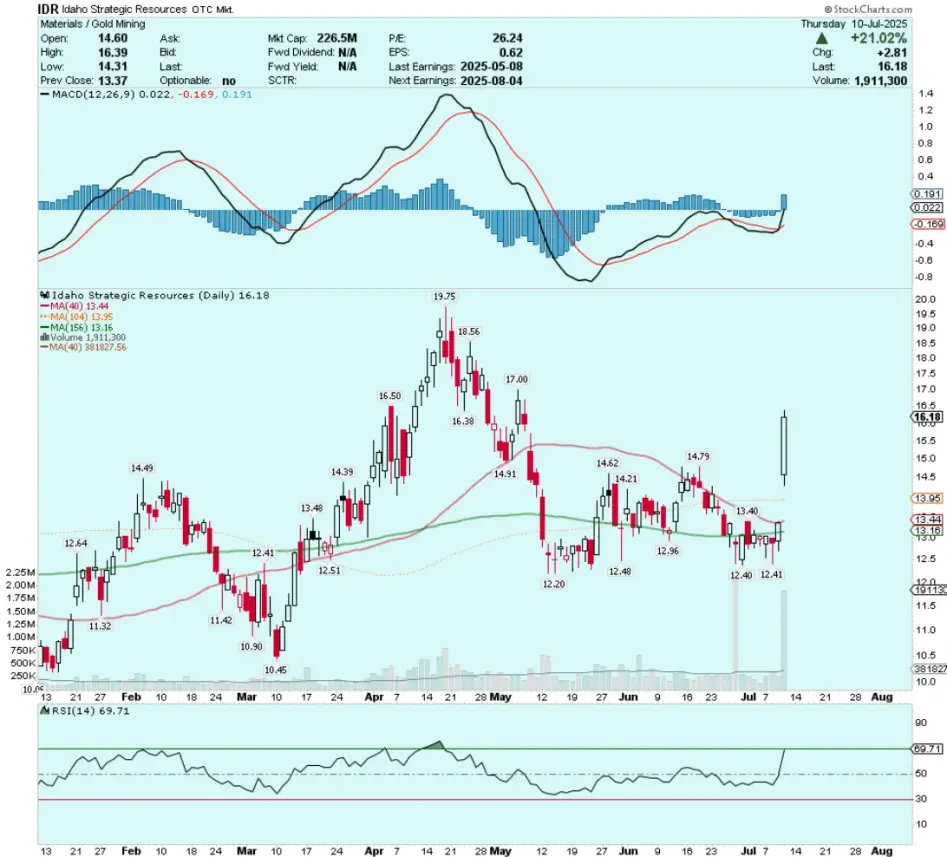
Task: Click the 12.48 price label
Action: point(620,571)
